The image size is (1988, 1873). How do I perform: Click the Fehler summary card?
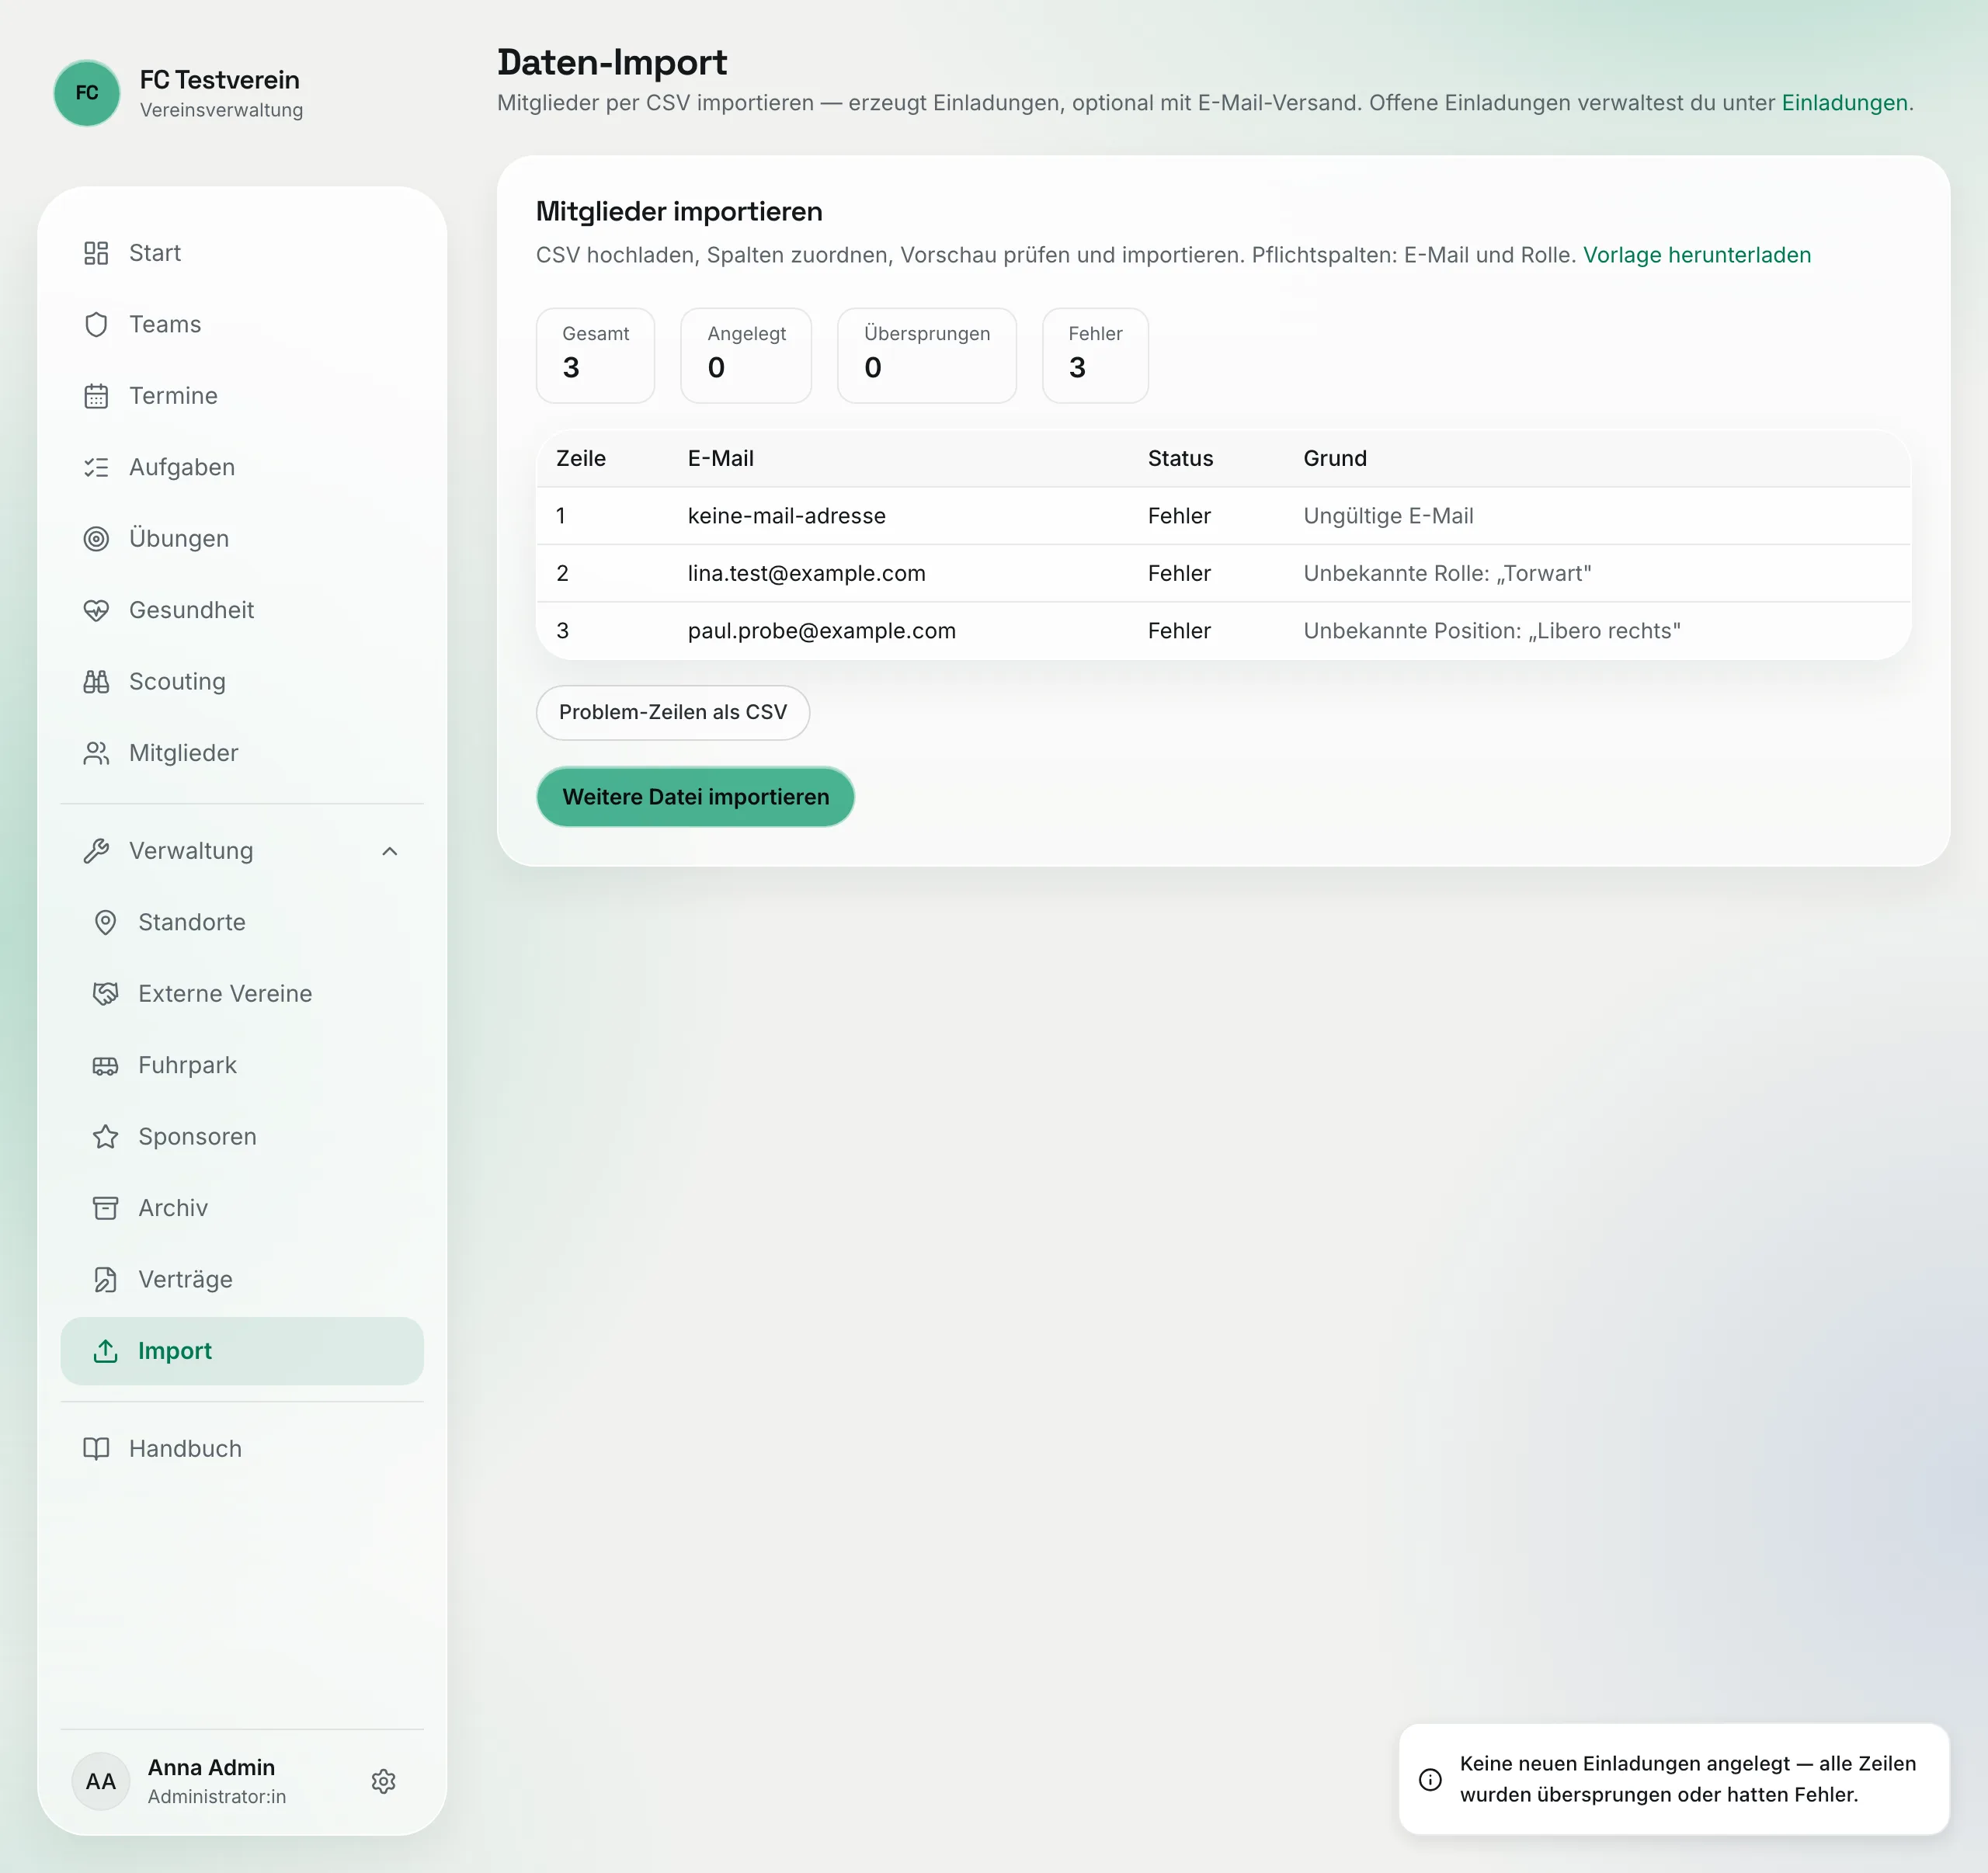(x=1095, y=355)
